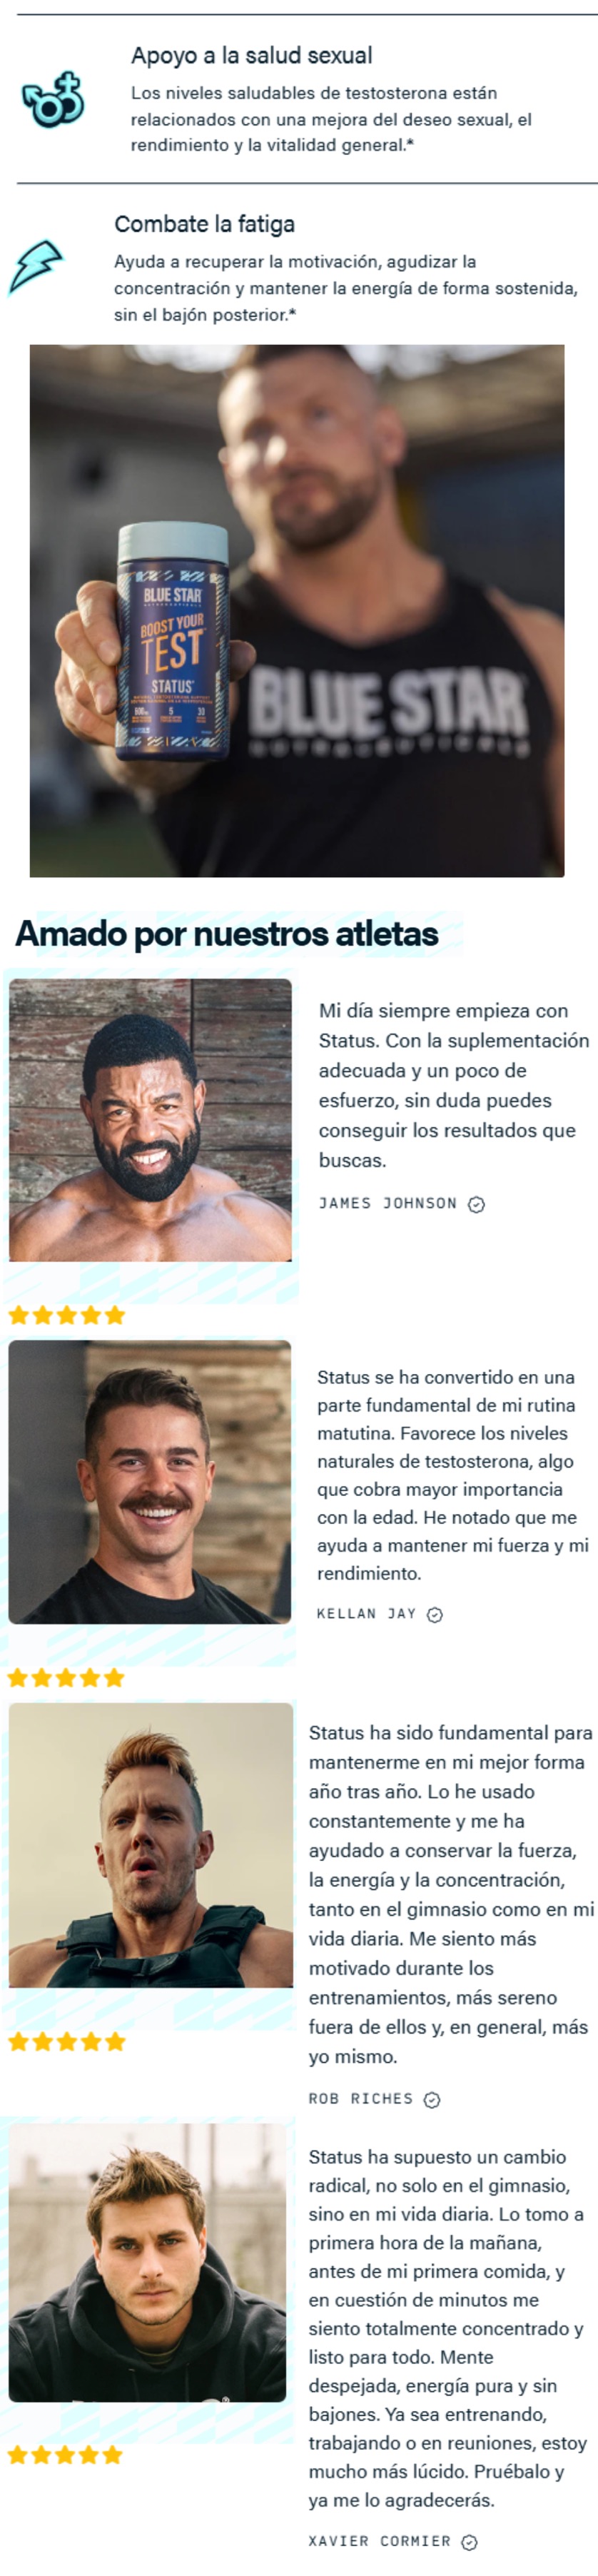This screenshot has width=598, height=2576.
Task: Click the JAMES JOHNSON name label
Action: (x=388, y=1203)
